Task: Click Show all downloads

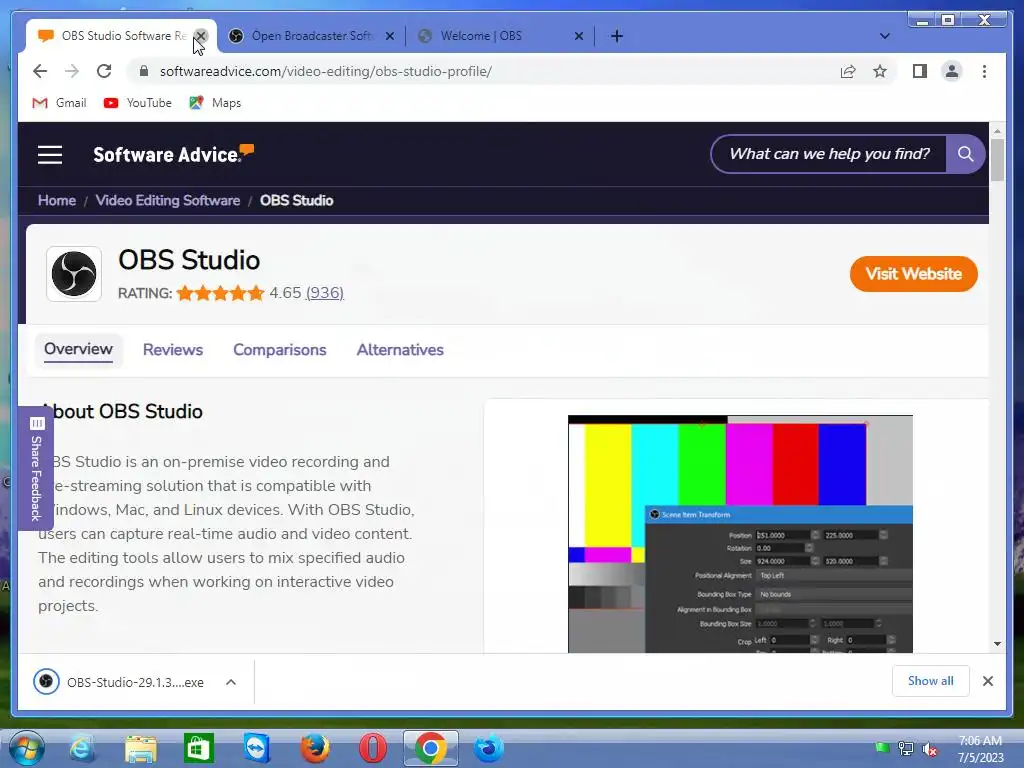Action: pyautogui.click(x=931, y=681)
